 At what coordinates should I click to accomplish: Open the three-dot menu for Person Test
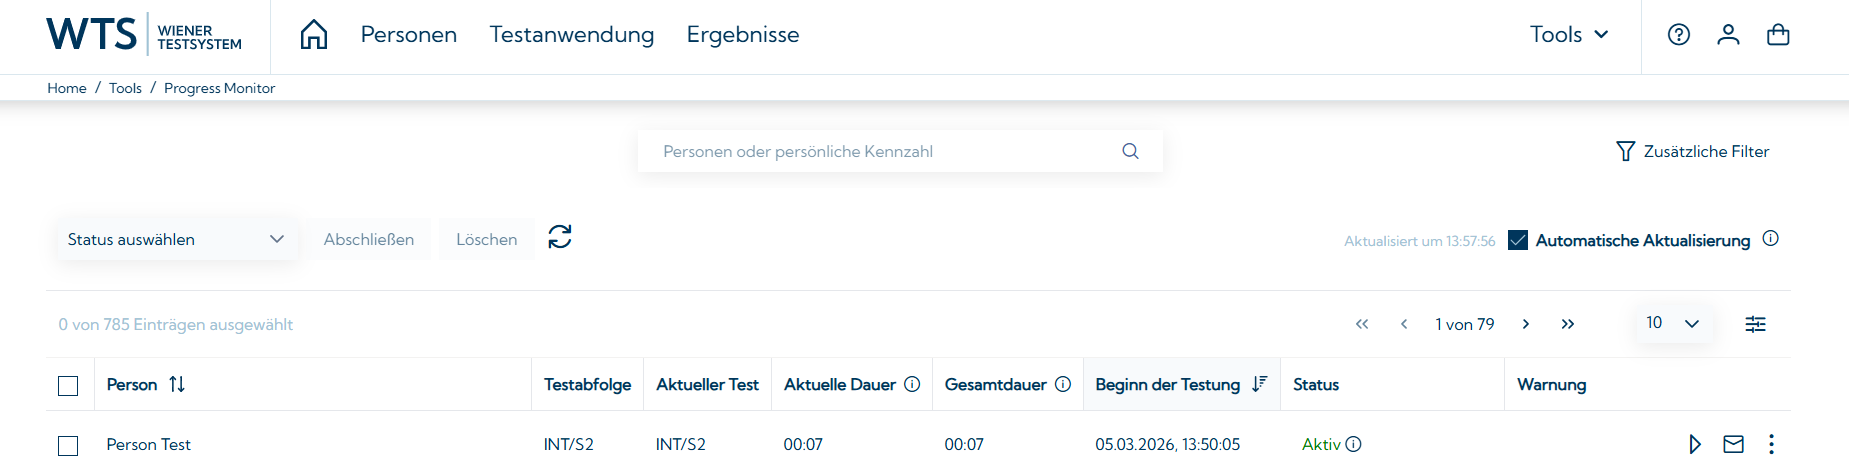1771,444
